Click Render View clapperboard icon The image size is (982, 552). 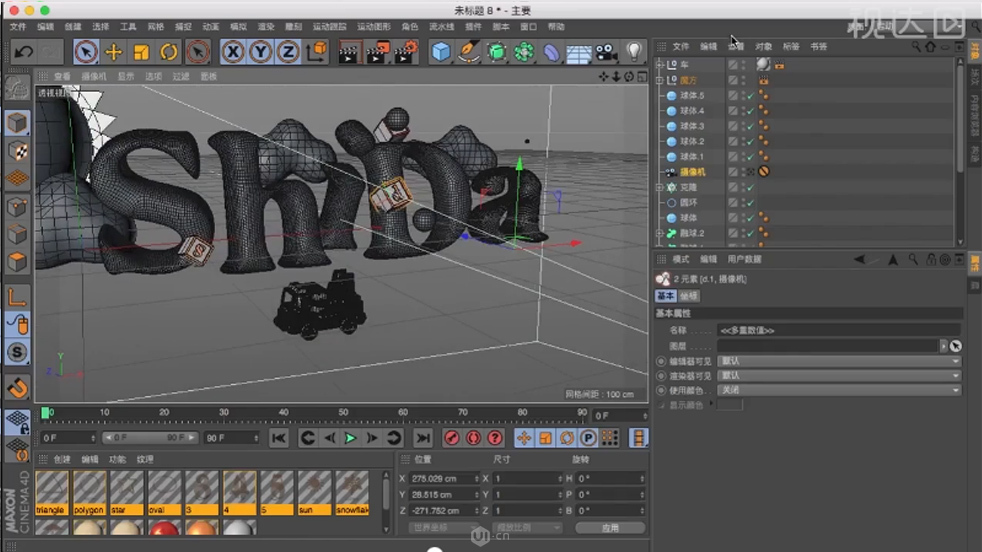click(348, 52)
